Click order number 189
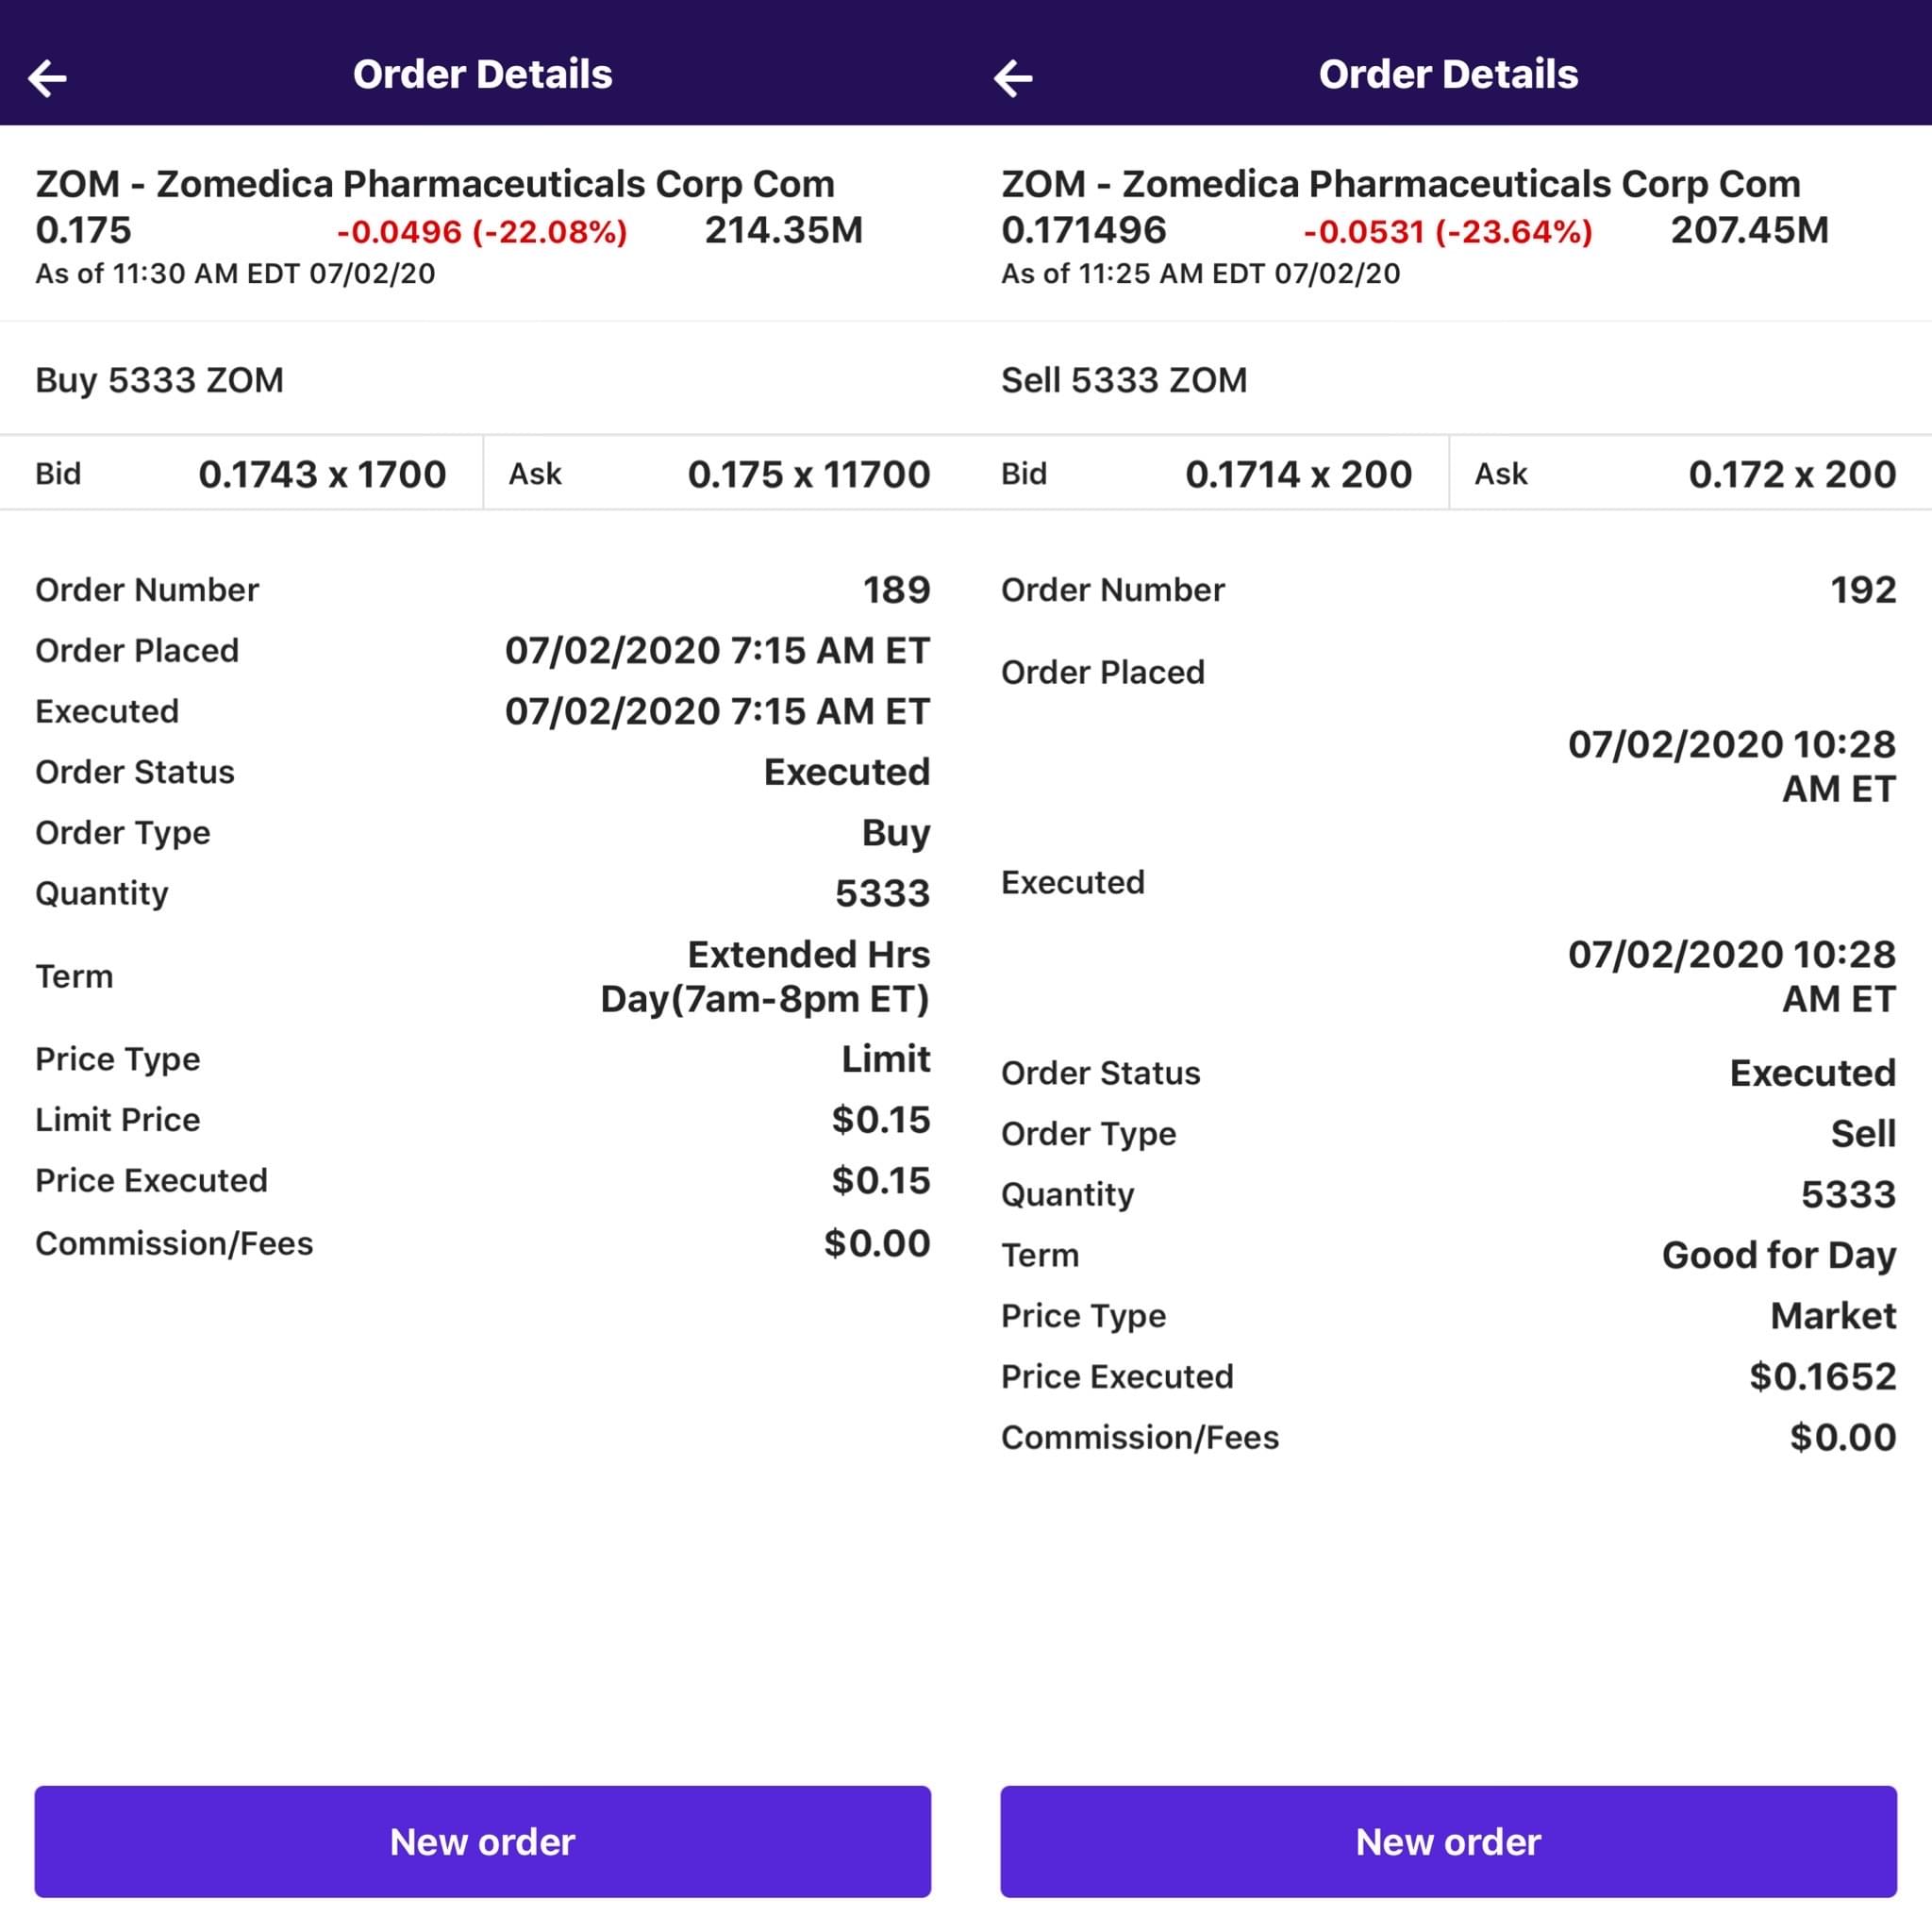This screenshot has height=1932, width=1932. pos(896,590)
